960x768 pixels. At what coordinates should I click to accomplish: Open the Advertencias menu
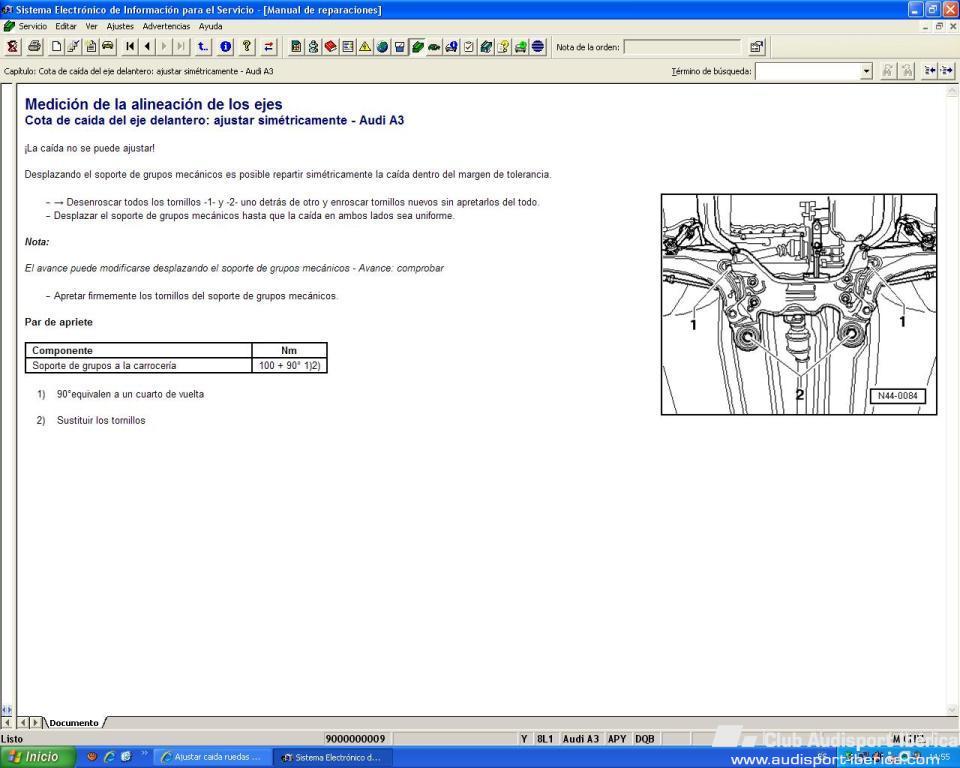tap(166, 26)
